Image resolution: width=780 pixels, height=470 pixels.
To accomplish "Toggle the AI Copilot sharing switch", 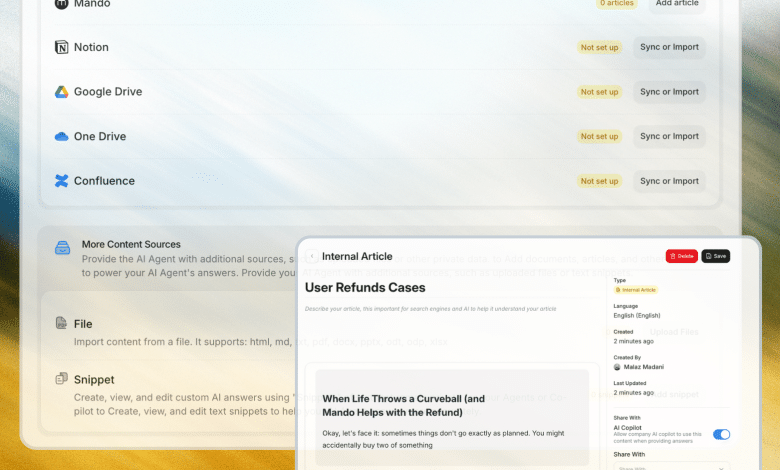I will tap(721, 434).
